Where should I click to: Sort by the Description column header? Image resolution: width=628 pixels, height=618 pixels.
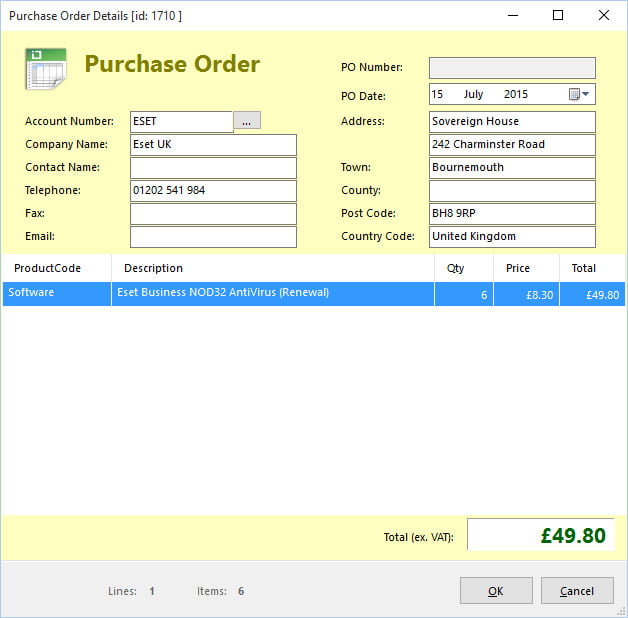pyautogui.click(x=273, y=268)
